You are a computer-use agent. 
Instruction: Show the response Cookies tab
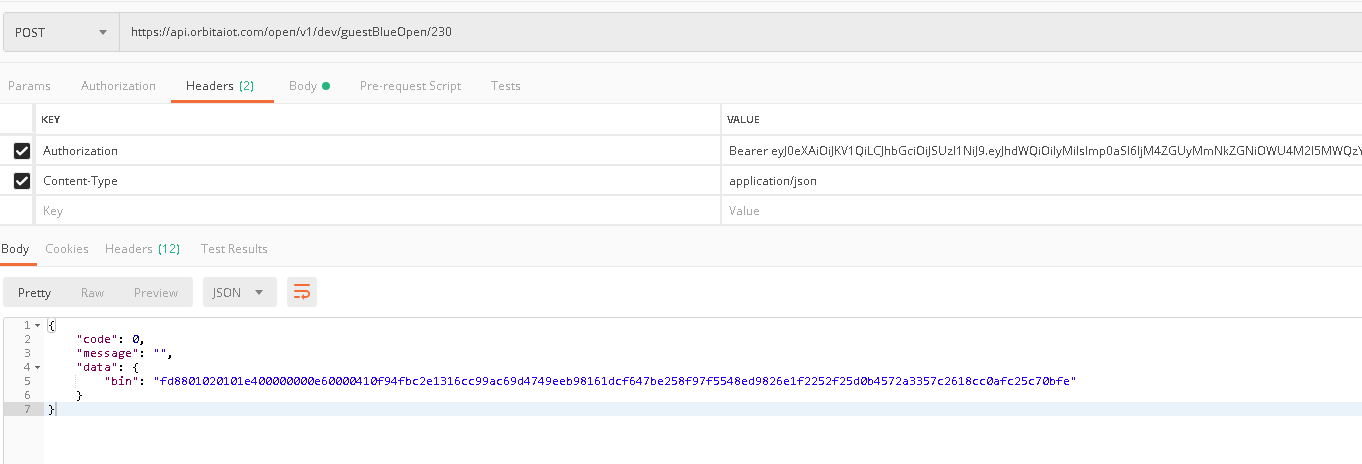(67, 248)
